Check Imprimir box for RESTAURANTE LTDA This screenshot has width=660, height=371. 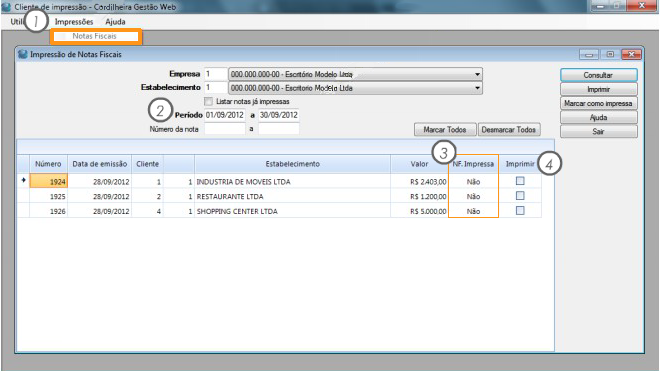tap(520, 196)
